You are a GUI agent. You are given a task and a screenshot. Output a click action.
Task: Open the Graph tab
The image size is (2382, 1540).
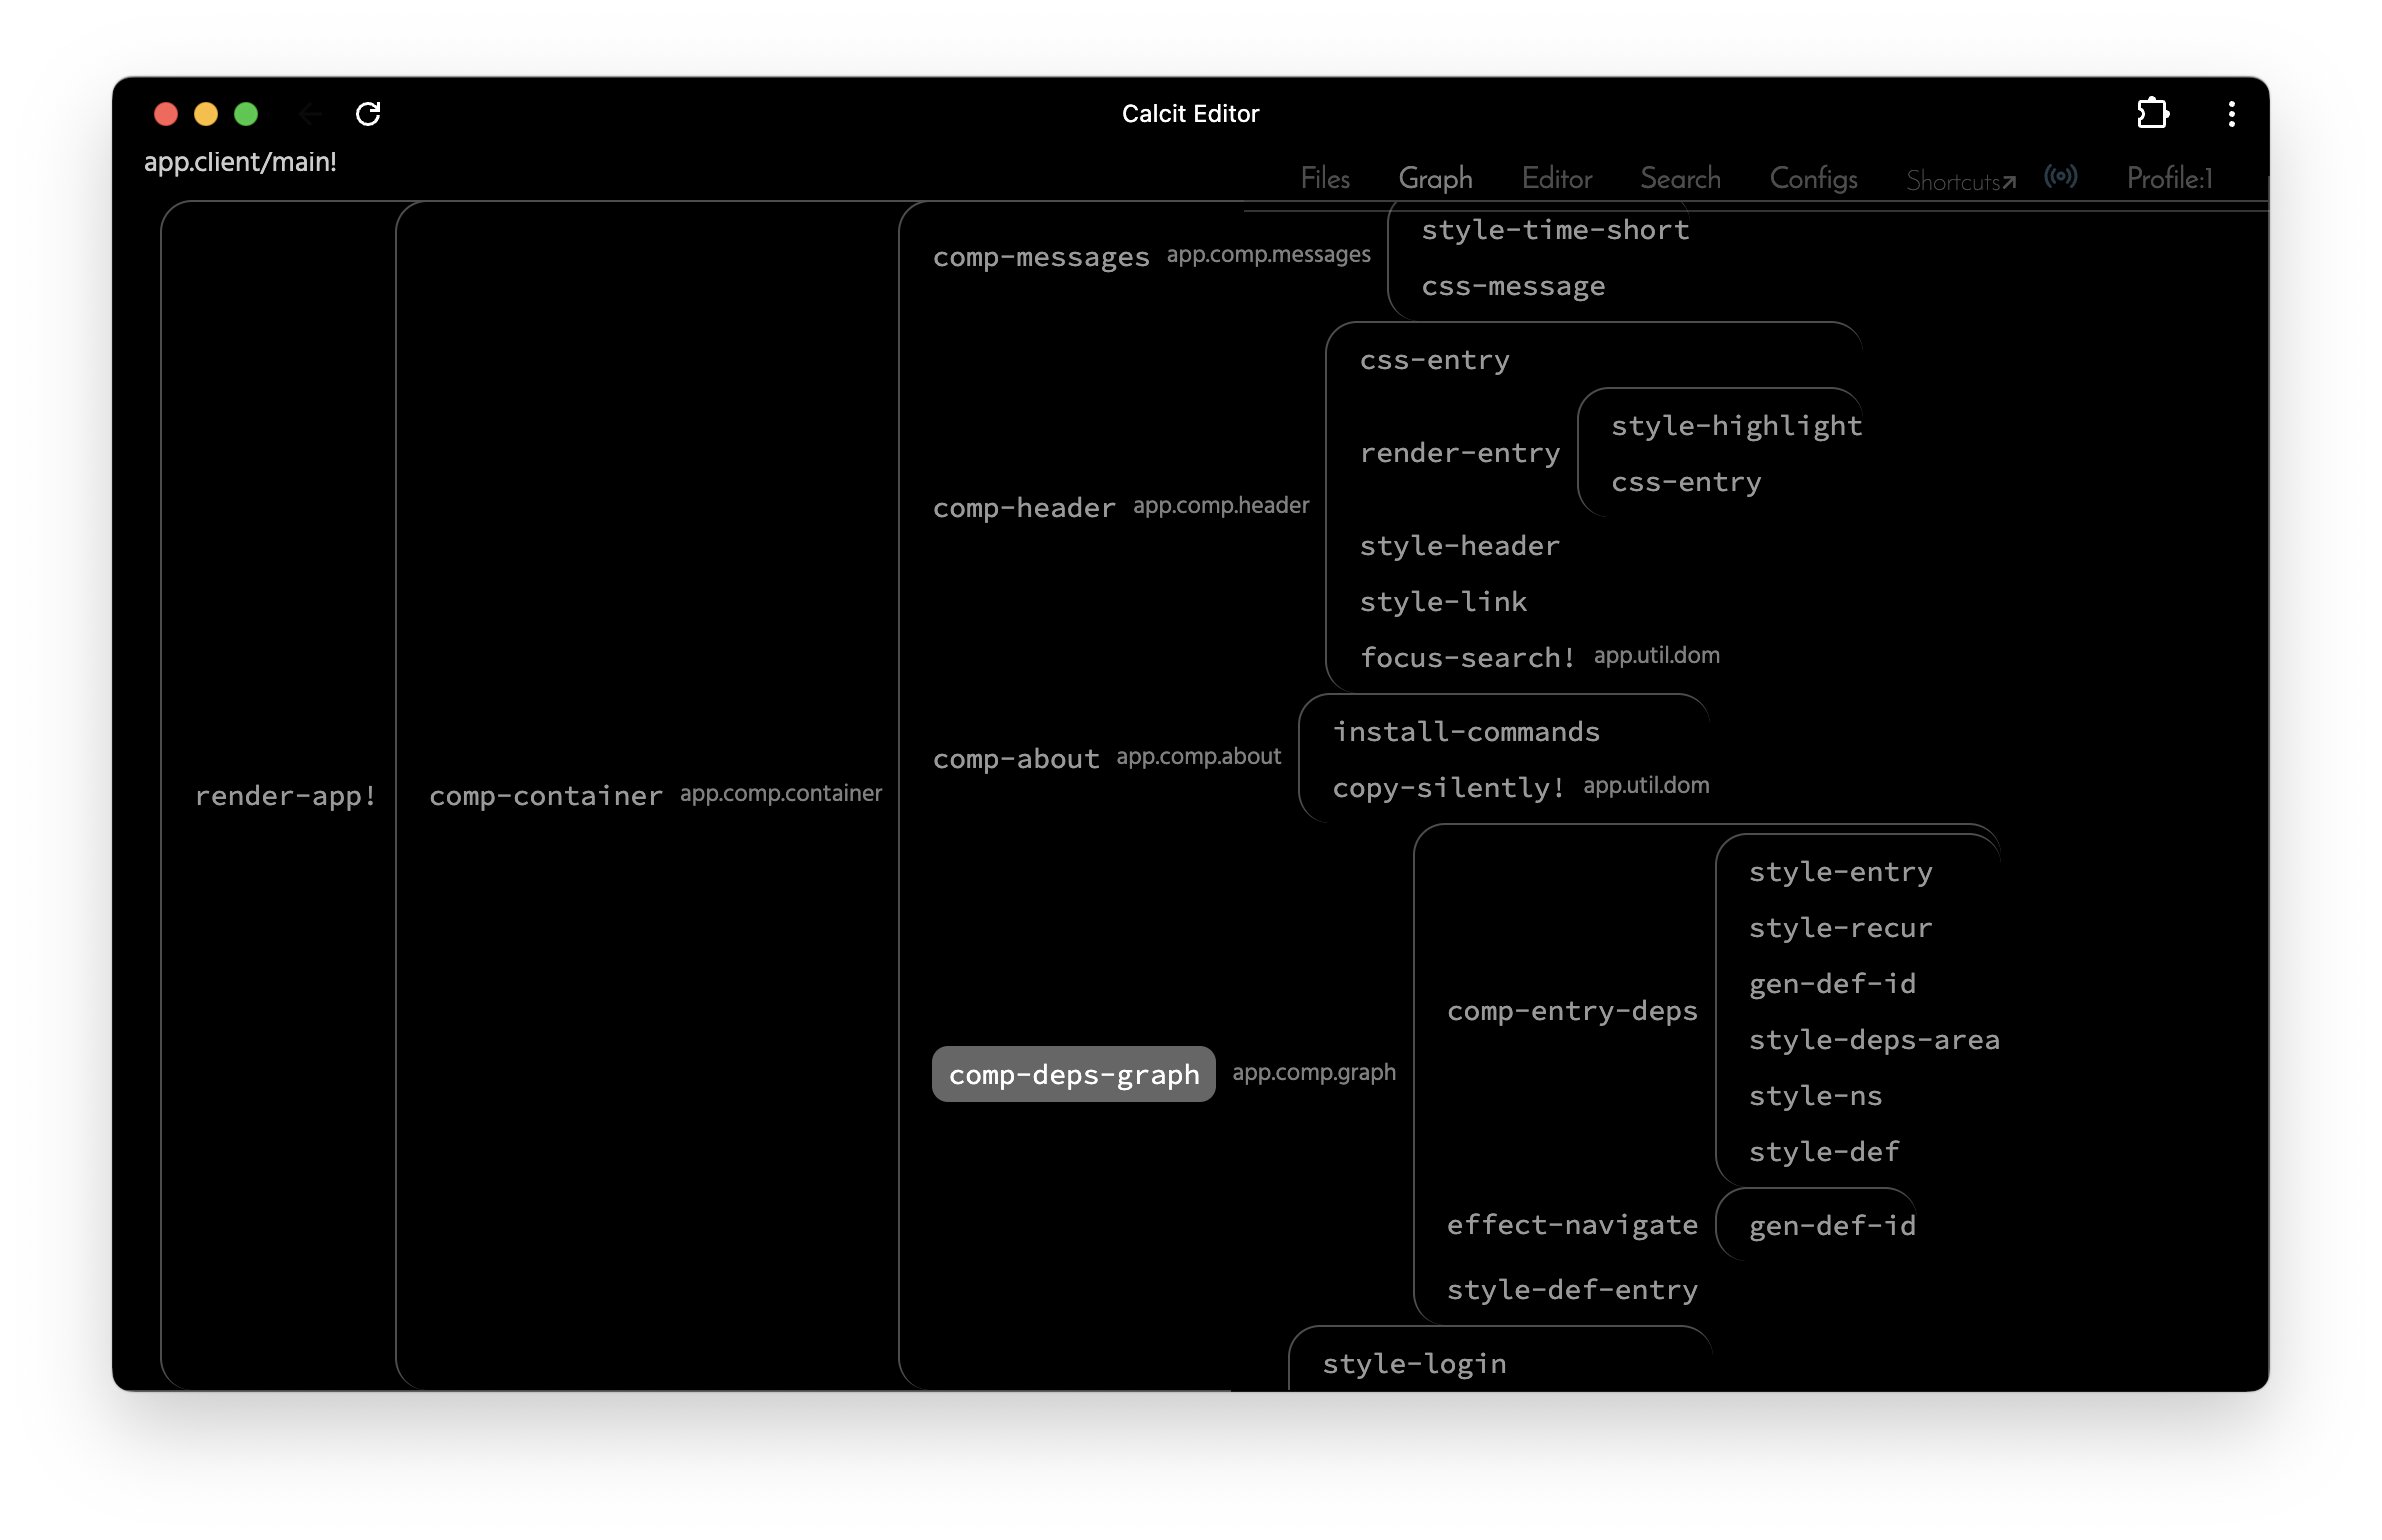point(1434,179)
